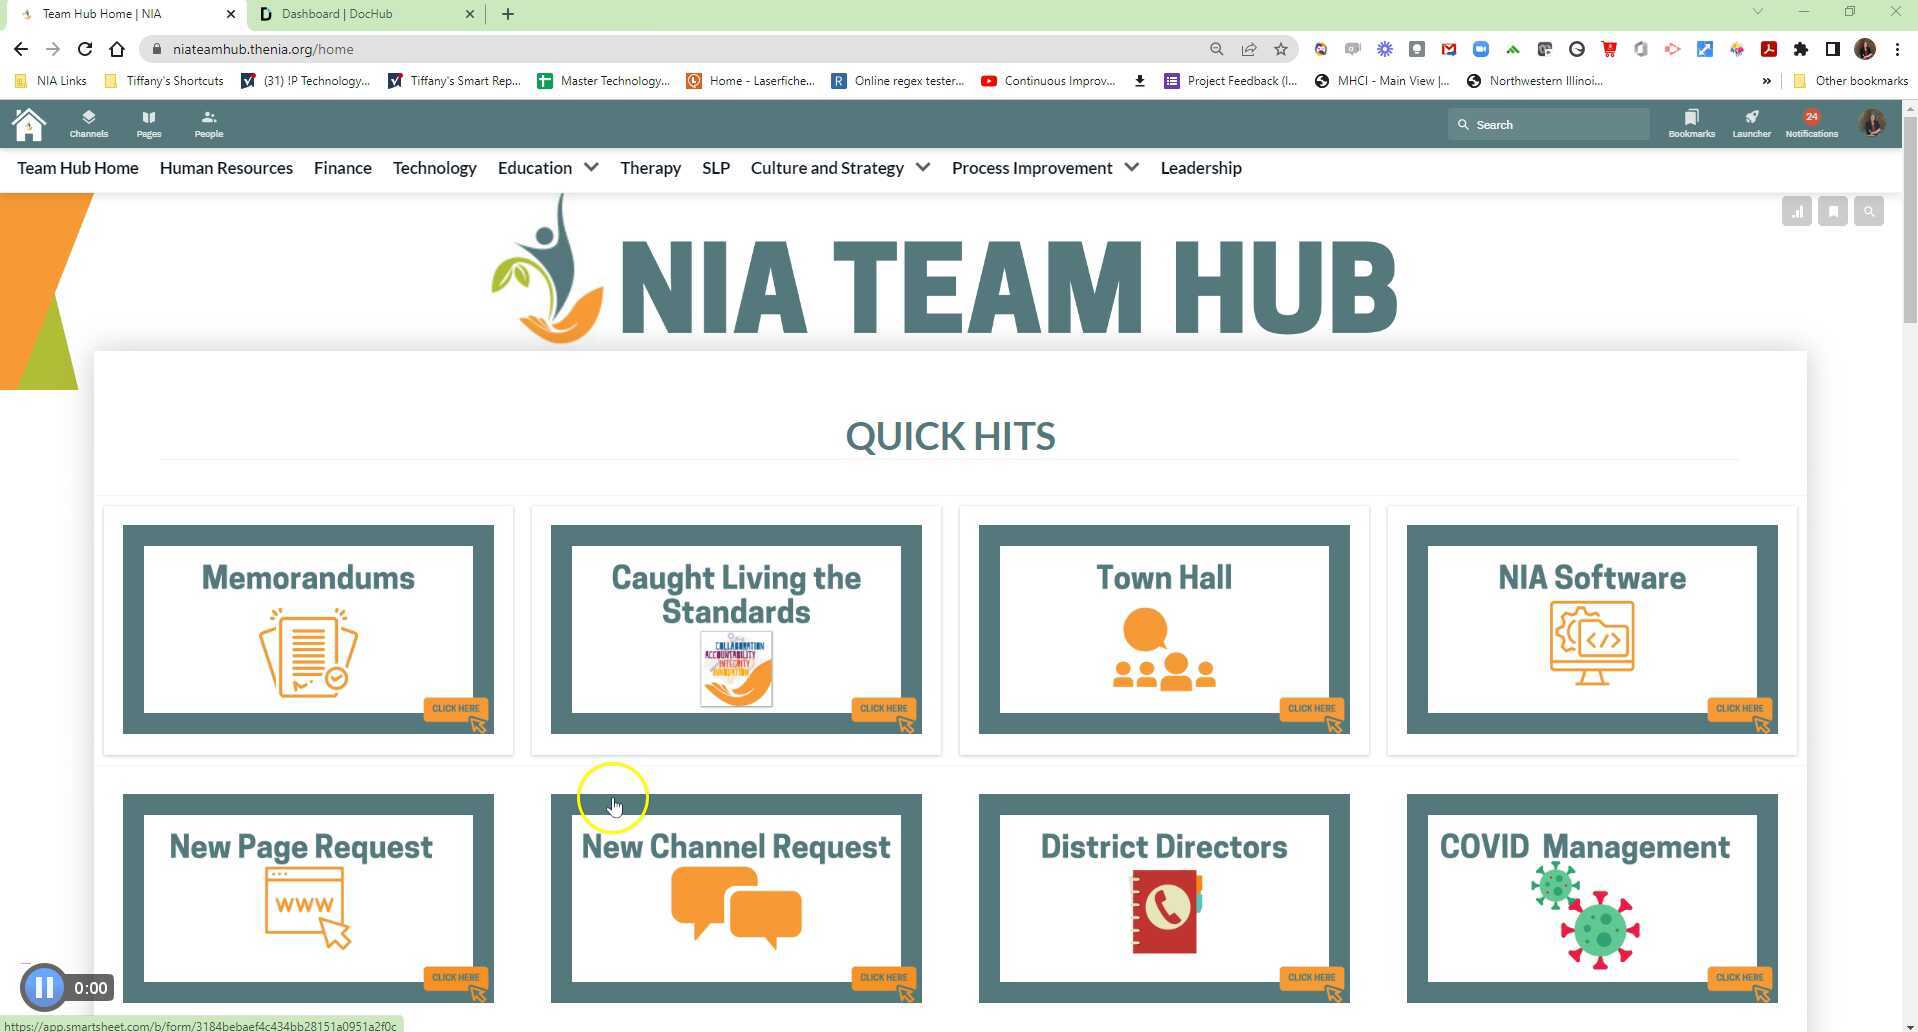The height and width of the screenshot is (1032, 1918).
Task: Open the Process Improvement dropdown
Action: click(1131, 168)
